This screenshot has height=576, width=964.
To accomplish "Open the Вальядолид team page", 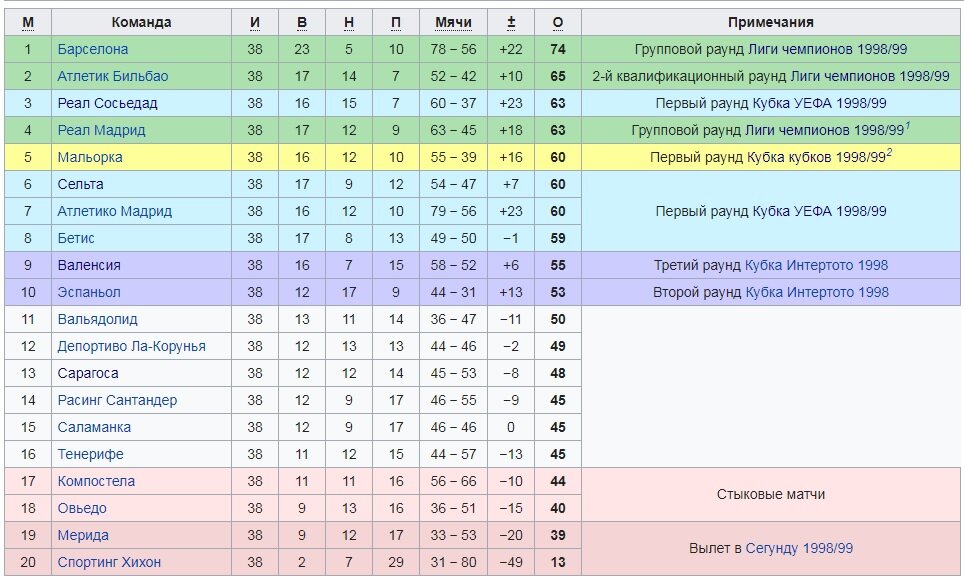I will [97, 320].
